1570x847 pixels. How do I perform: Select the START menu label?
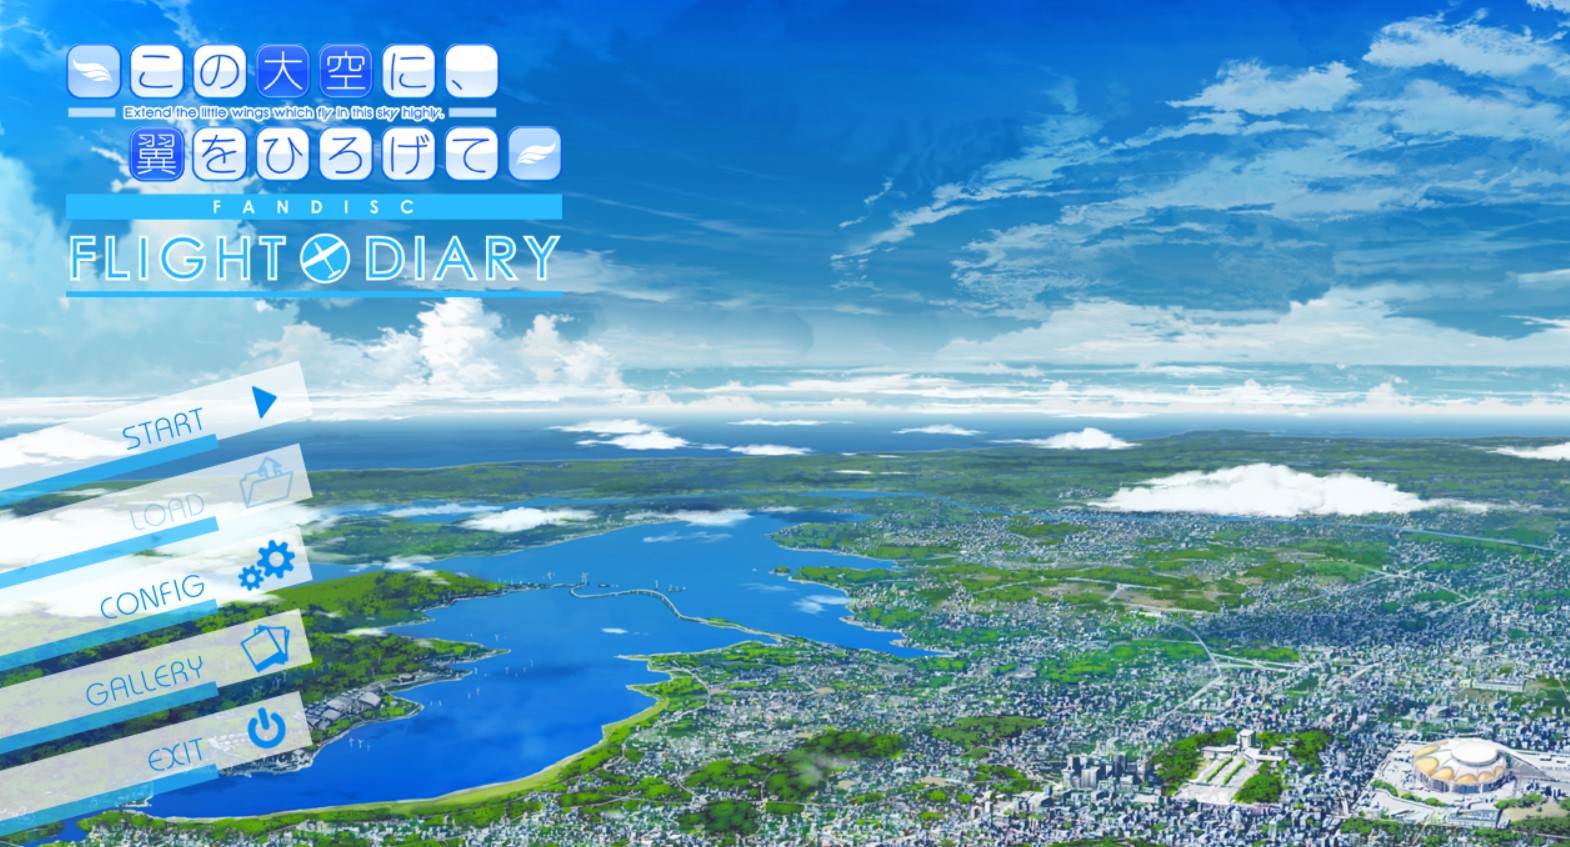pos(163,429)
